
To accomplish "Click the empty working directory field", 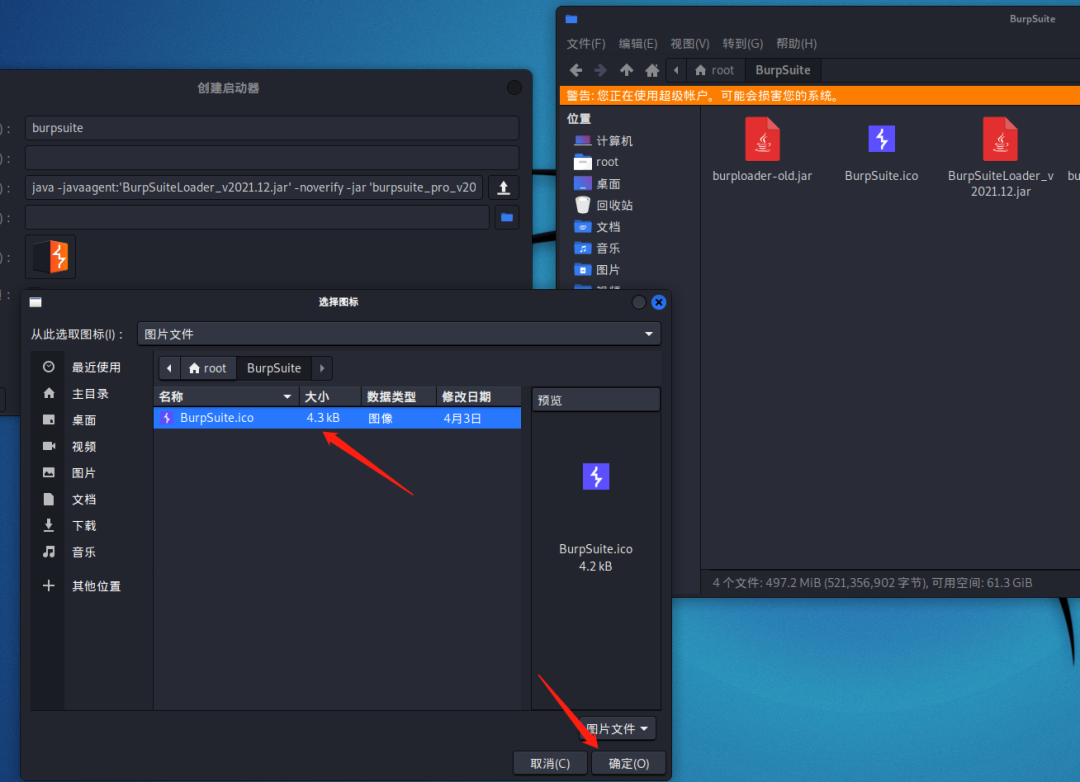I will 257,218.
